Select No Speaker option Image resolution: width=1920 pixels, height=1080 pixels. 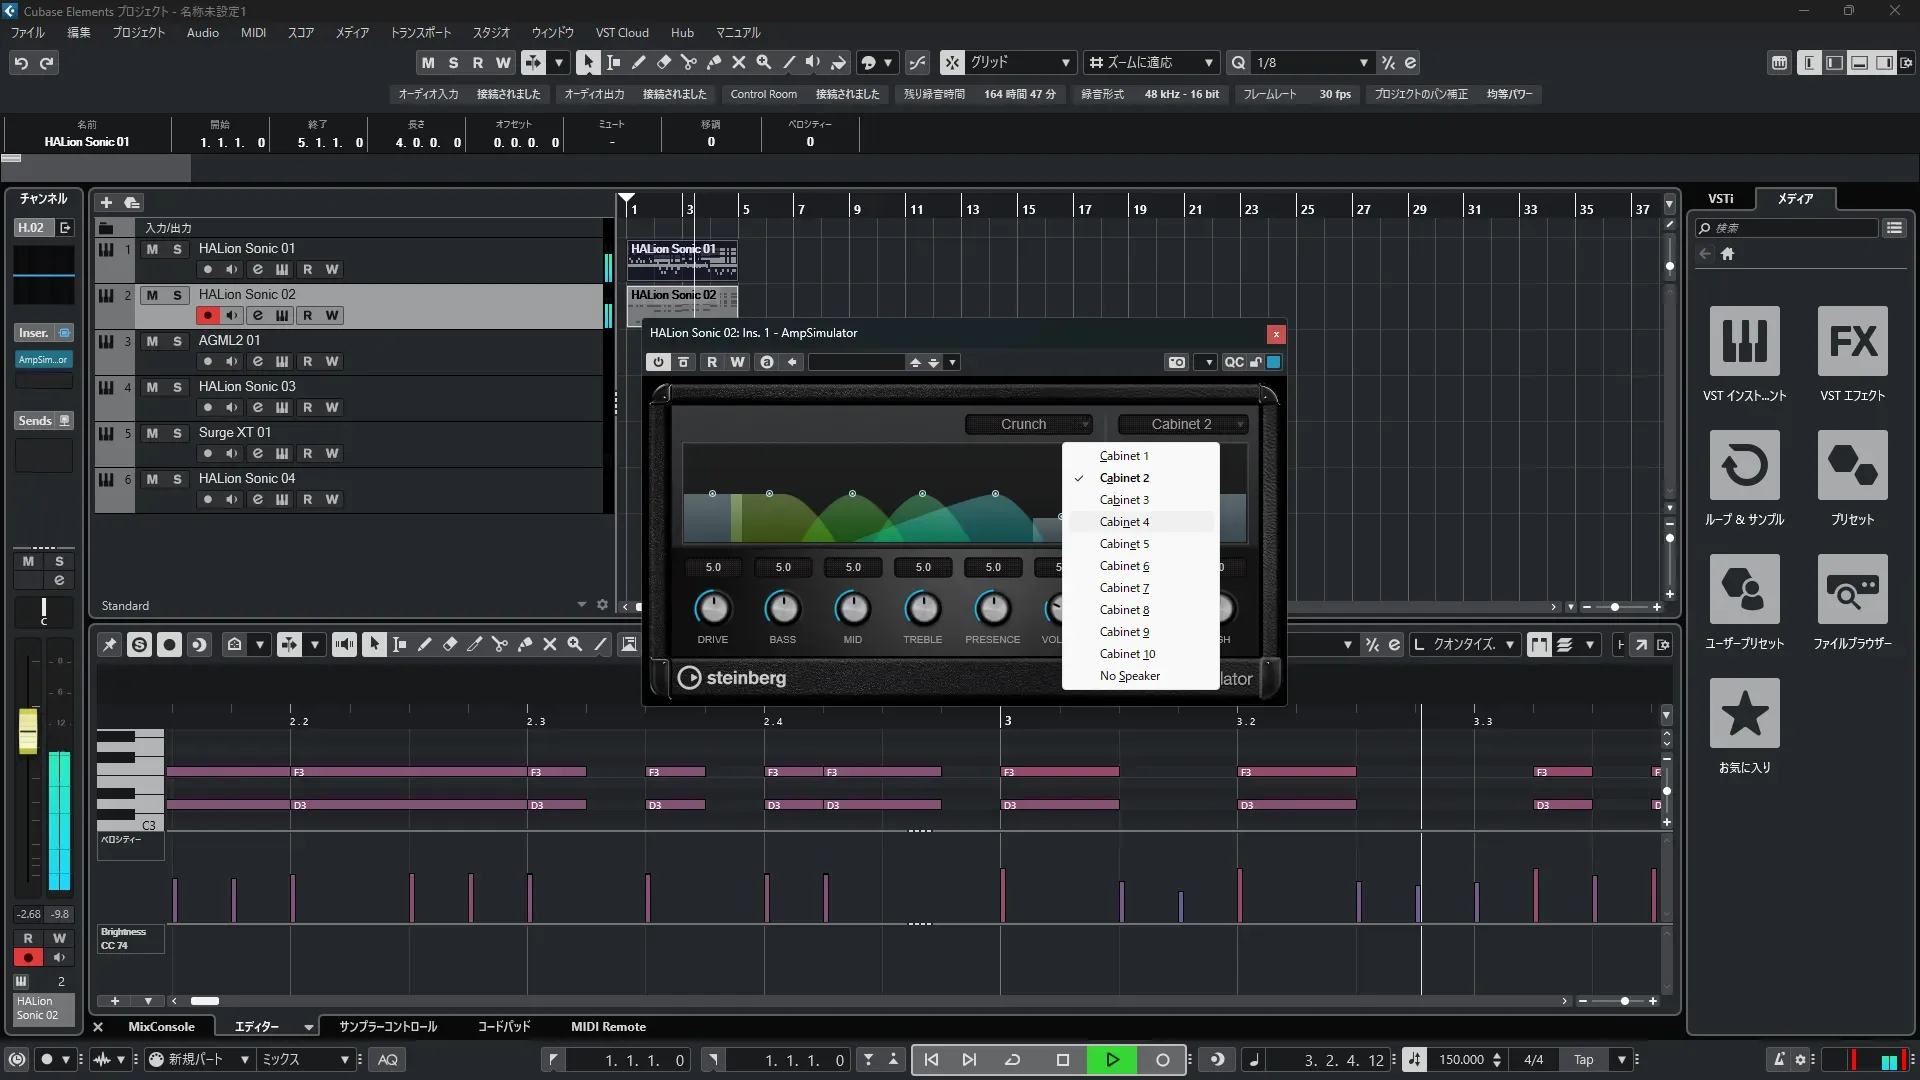[1129, 676]
